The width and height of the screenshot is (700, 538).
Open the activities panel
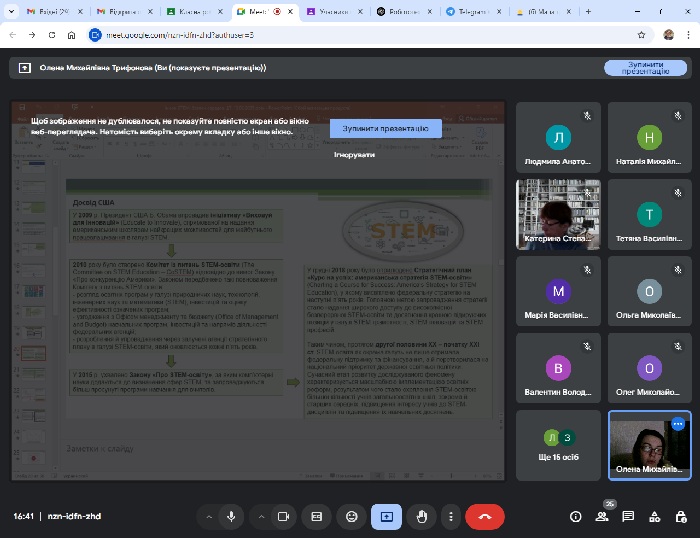(654, 516)
